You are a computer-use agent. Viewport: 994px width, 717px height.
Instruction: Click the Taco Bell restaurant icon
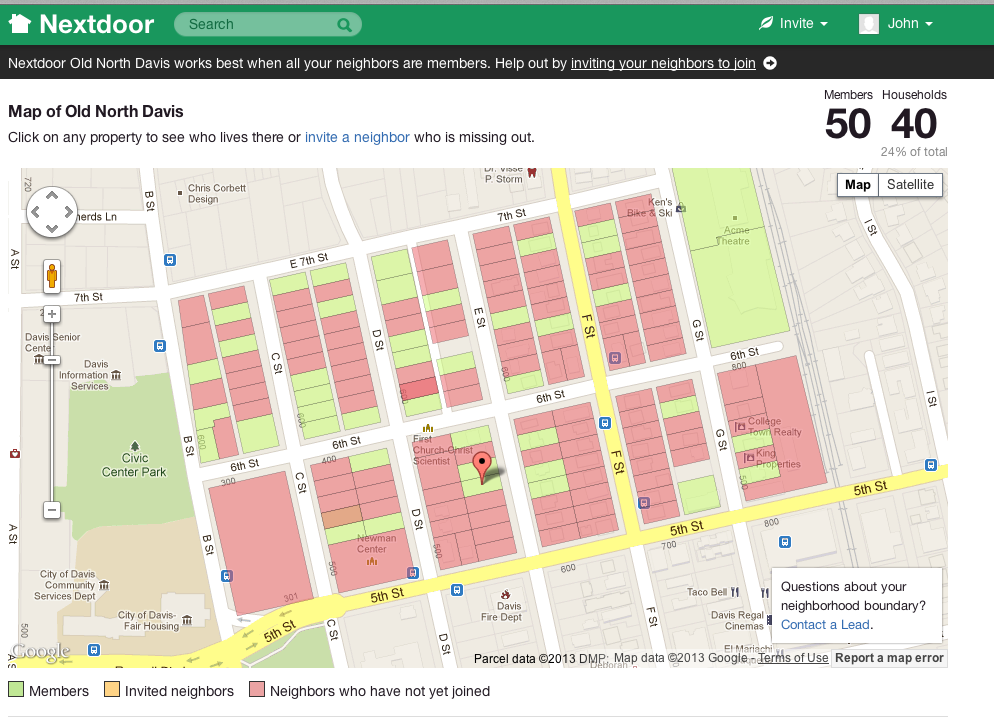tap(735, 592)
